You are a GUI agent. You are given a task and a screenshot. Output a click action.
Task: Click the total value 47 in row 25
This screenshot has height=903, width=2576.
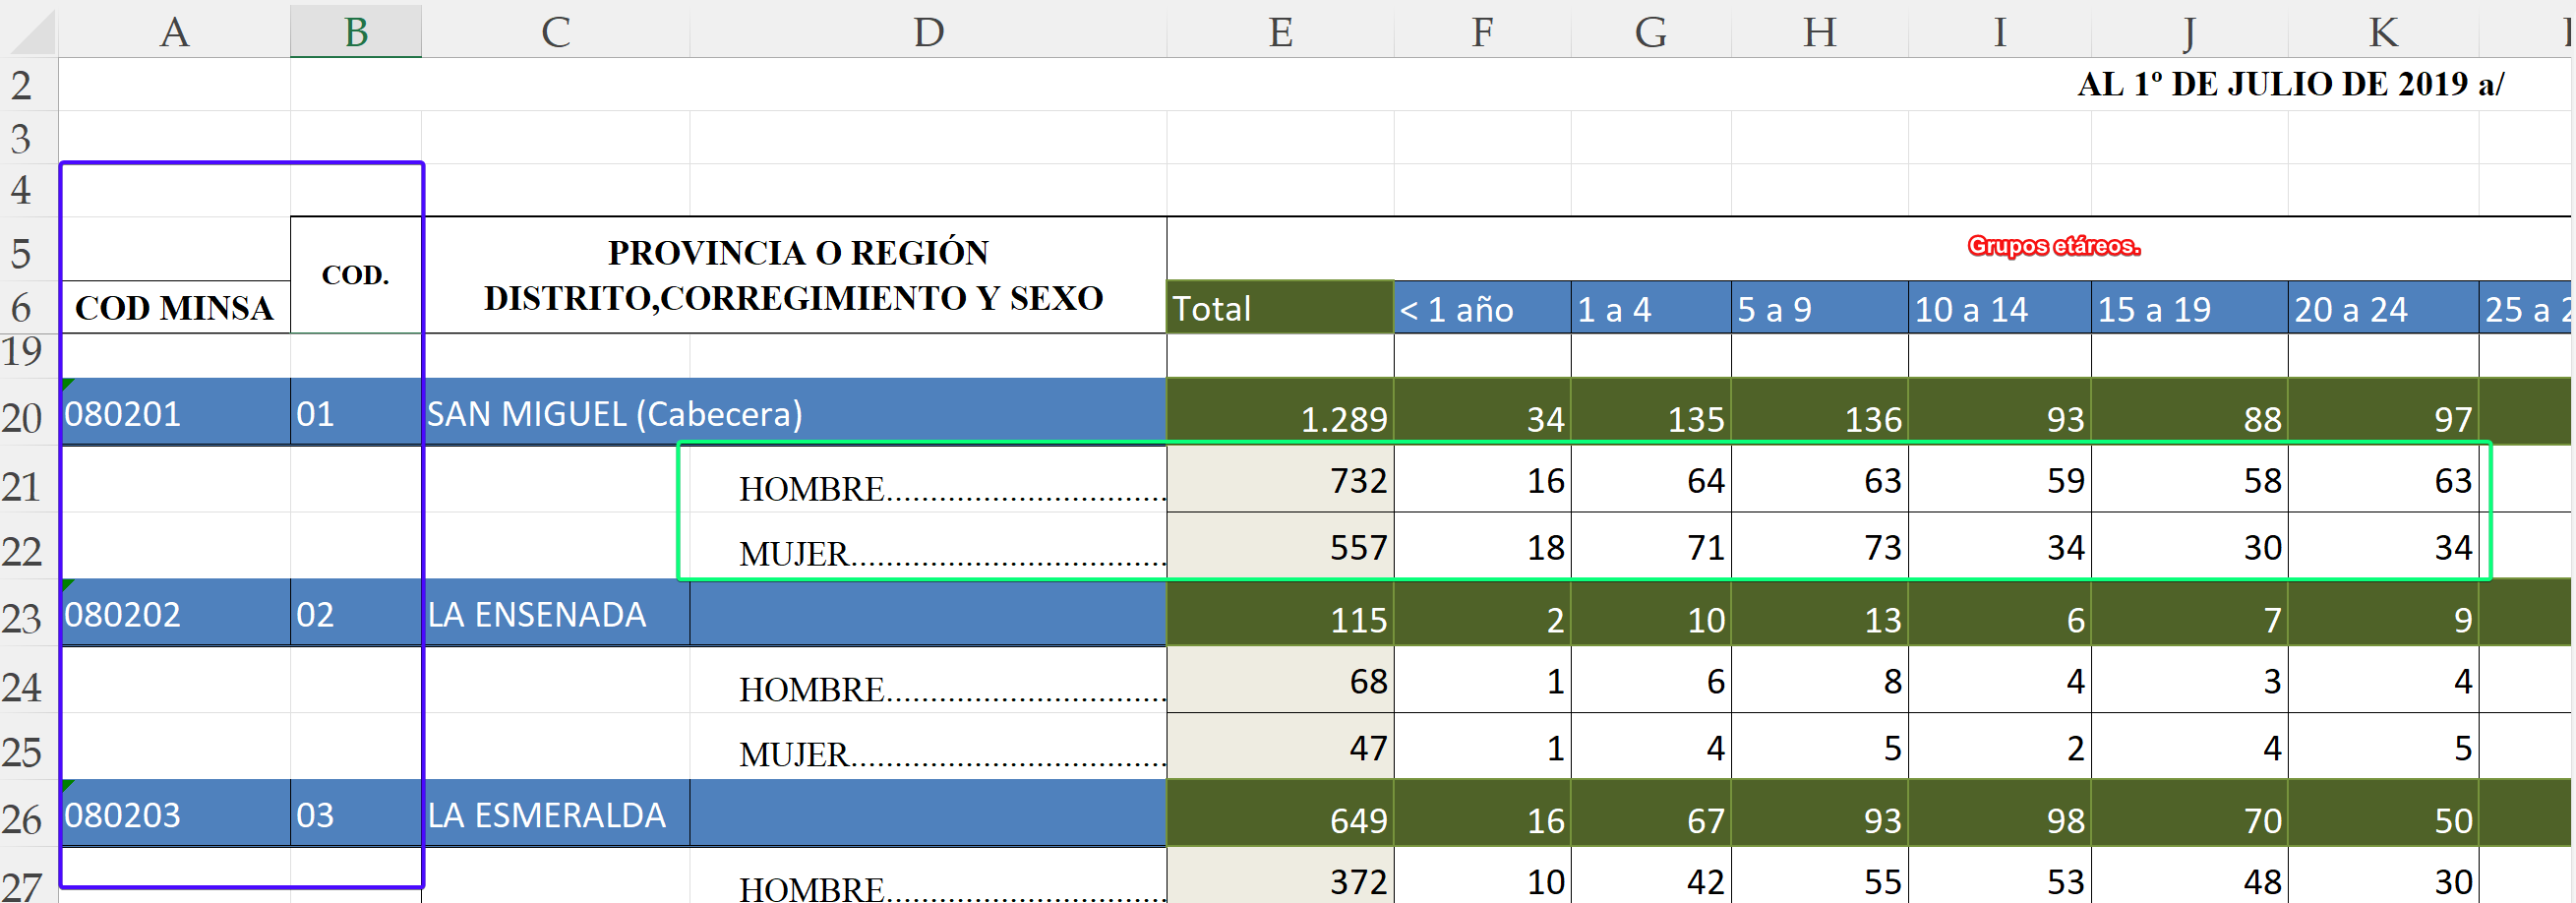1280,747
